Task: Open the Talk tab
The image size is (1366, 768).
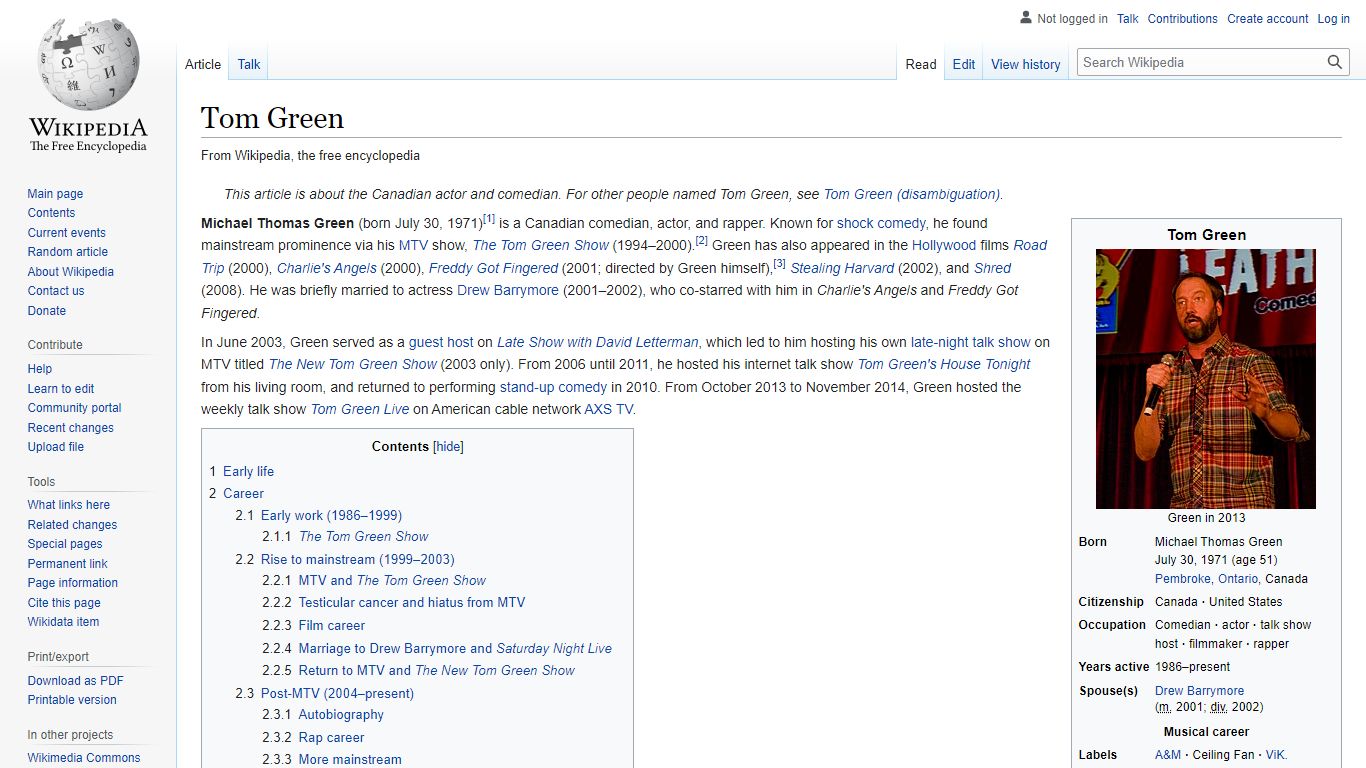Action: pos(249,64)
